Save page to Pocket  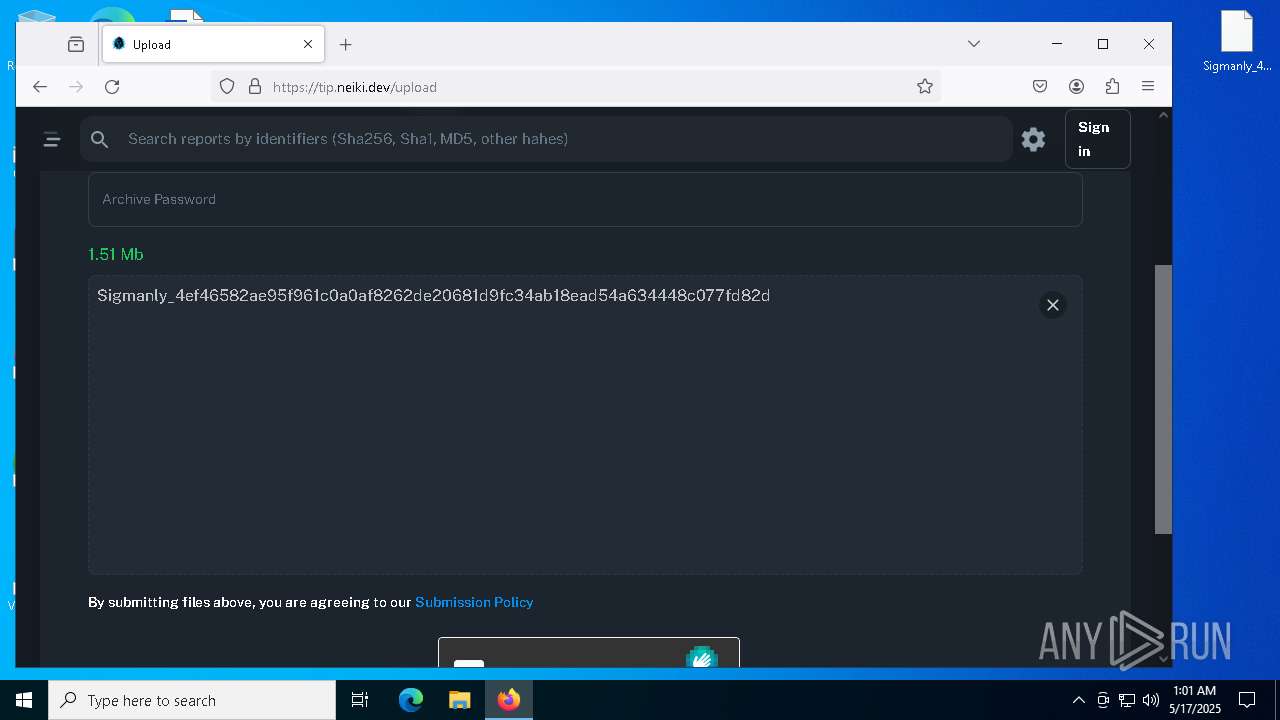click(1040, 87)
